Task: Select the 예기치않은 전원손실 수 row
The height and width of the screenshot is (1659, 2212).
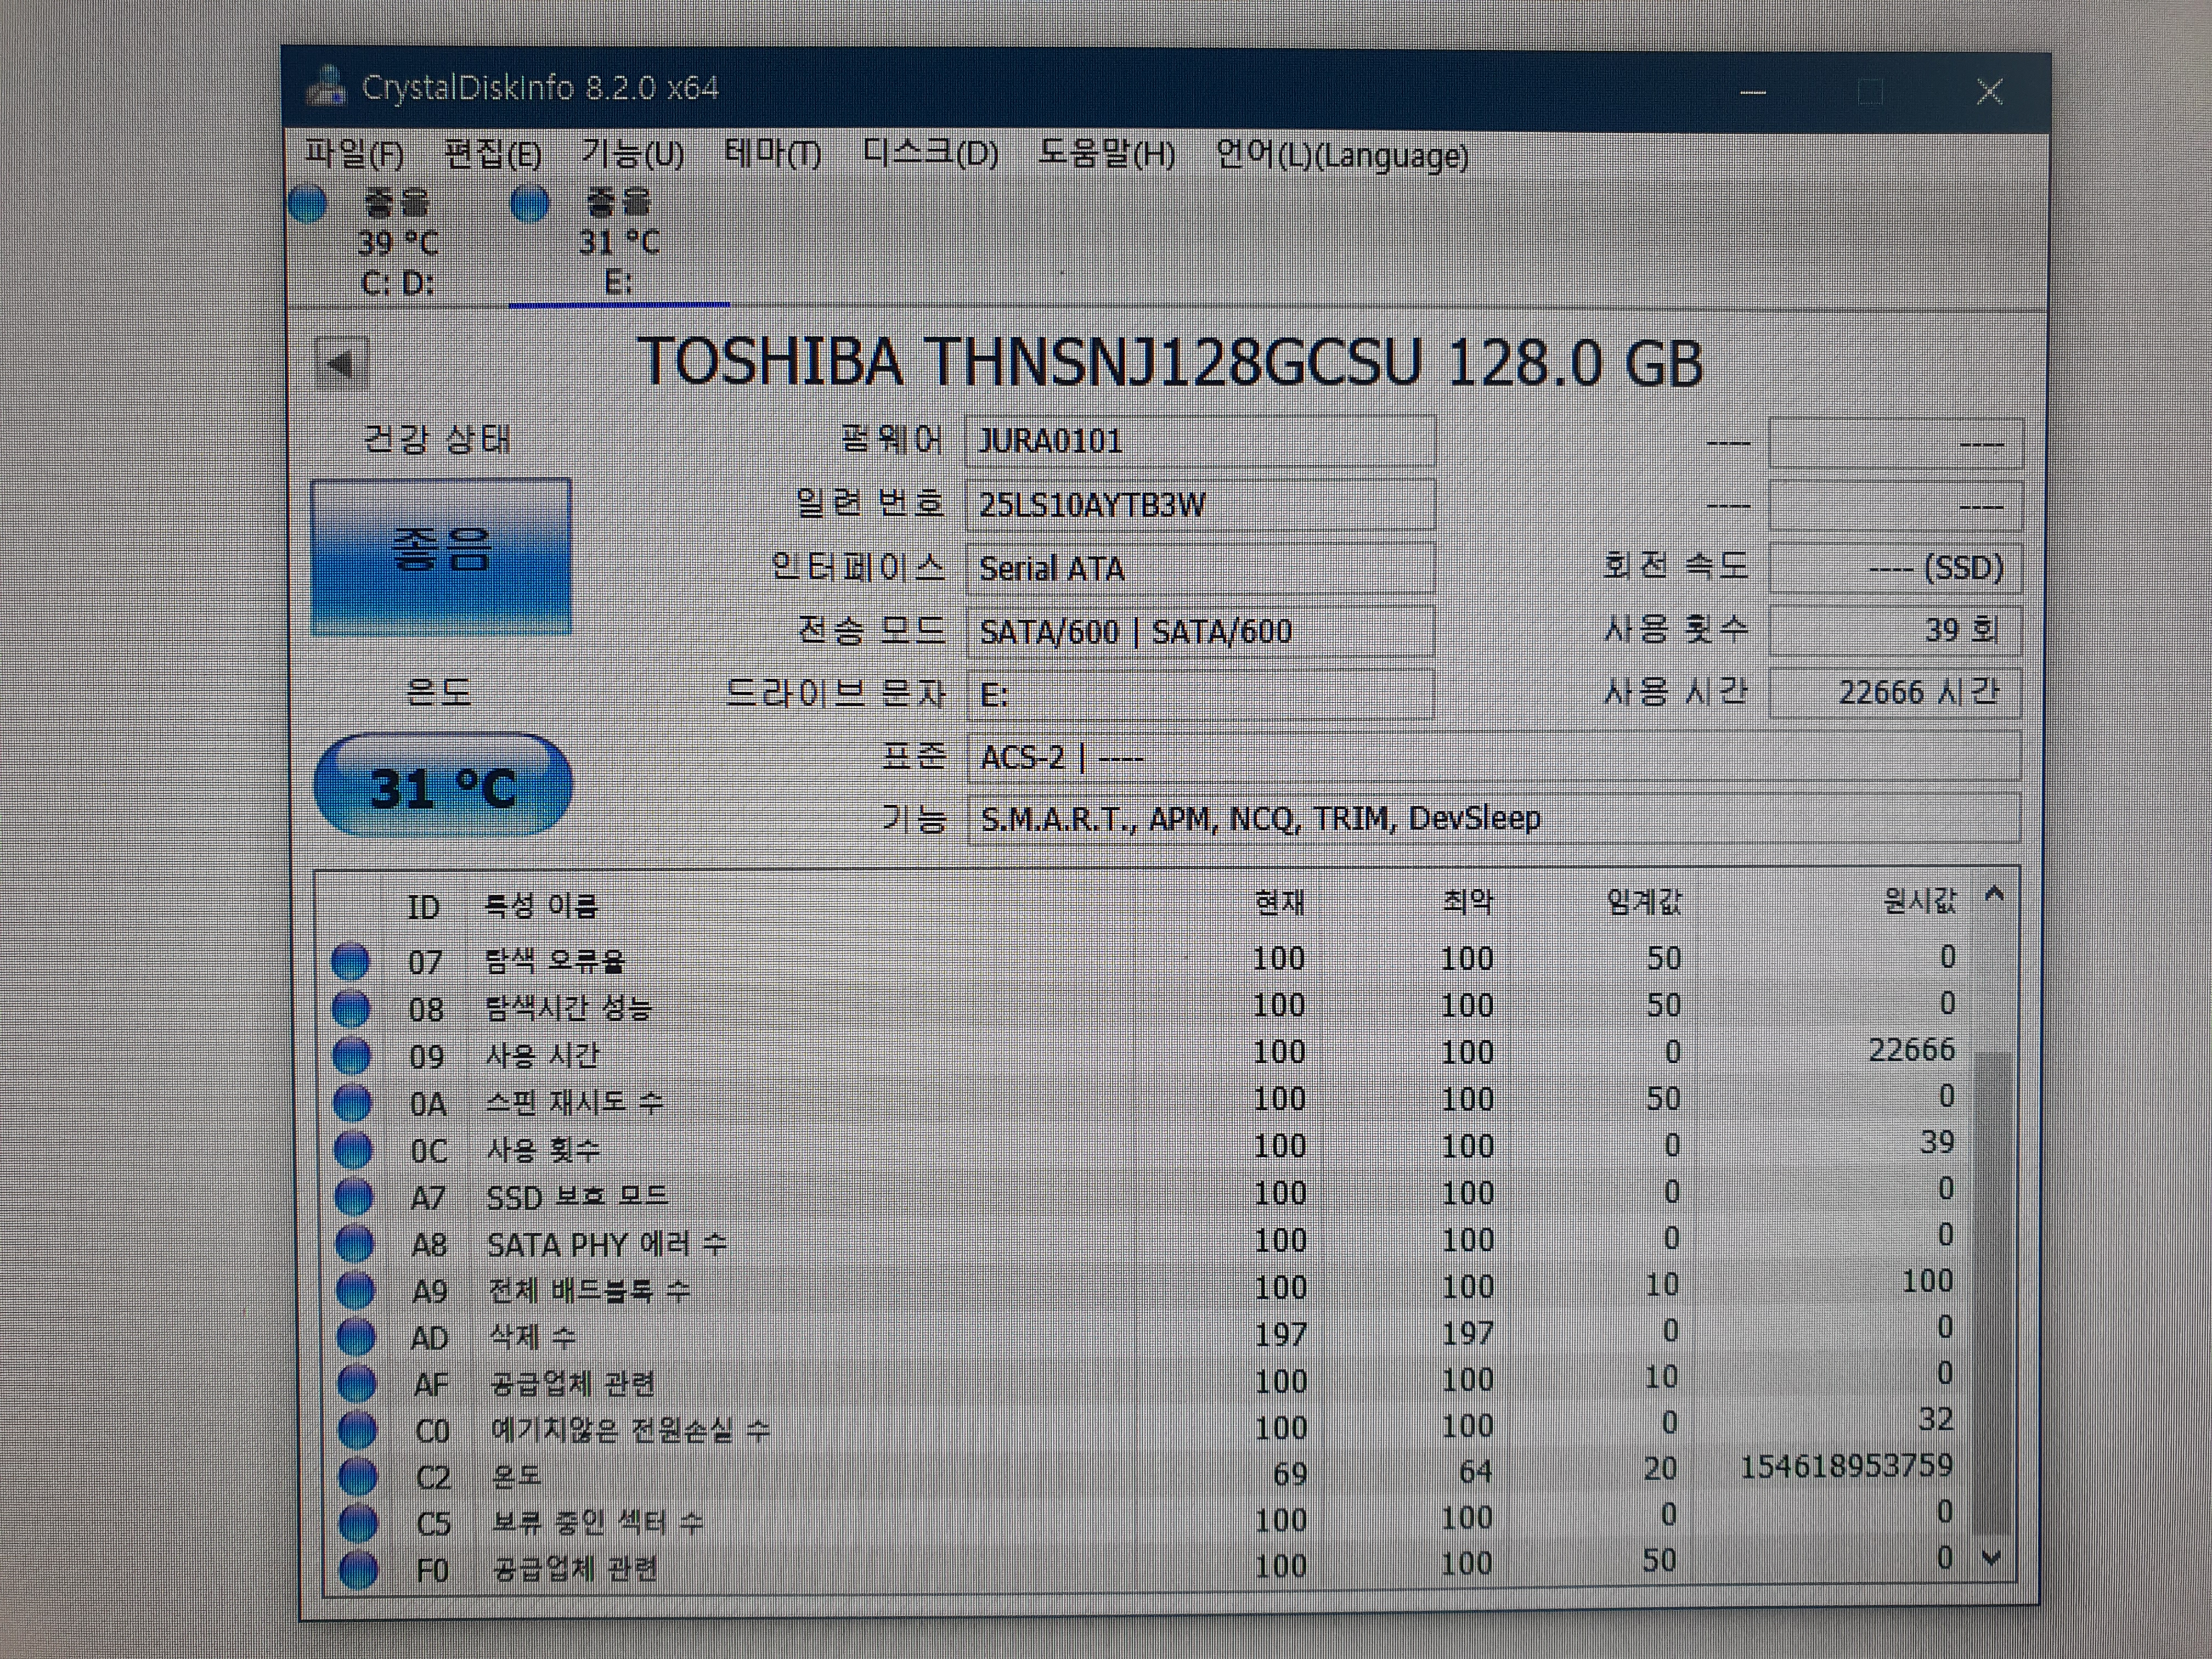Action: click(x=1146, y=1427)
